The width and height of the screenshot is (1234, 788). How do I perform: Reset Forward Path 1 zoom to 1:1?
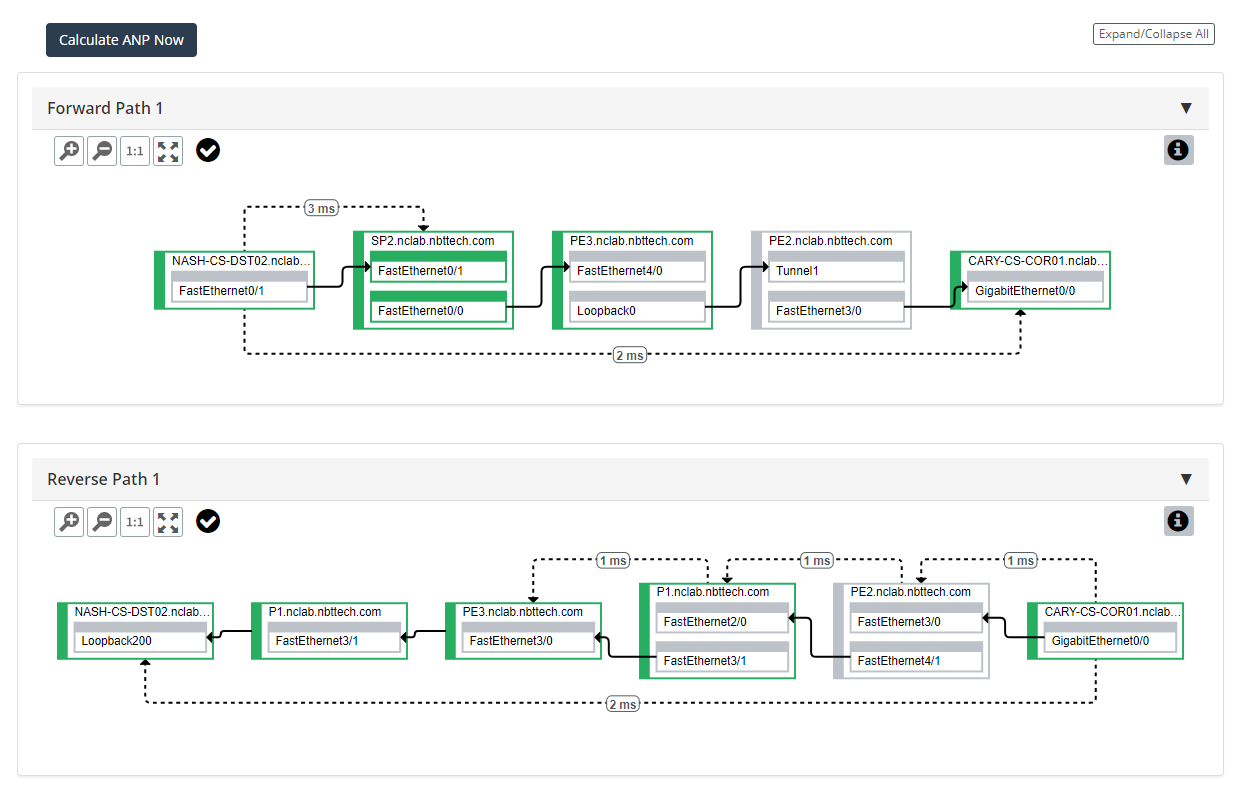click(134, 151)
